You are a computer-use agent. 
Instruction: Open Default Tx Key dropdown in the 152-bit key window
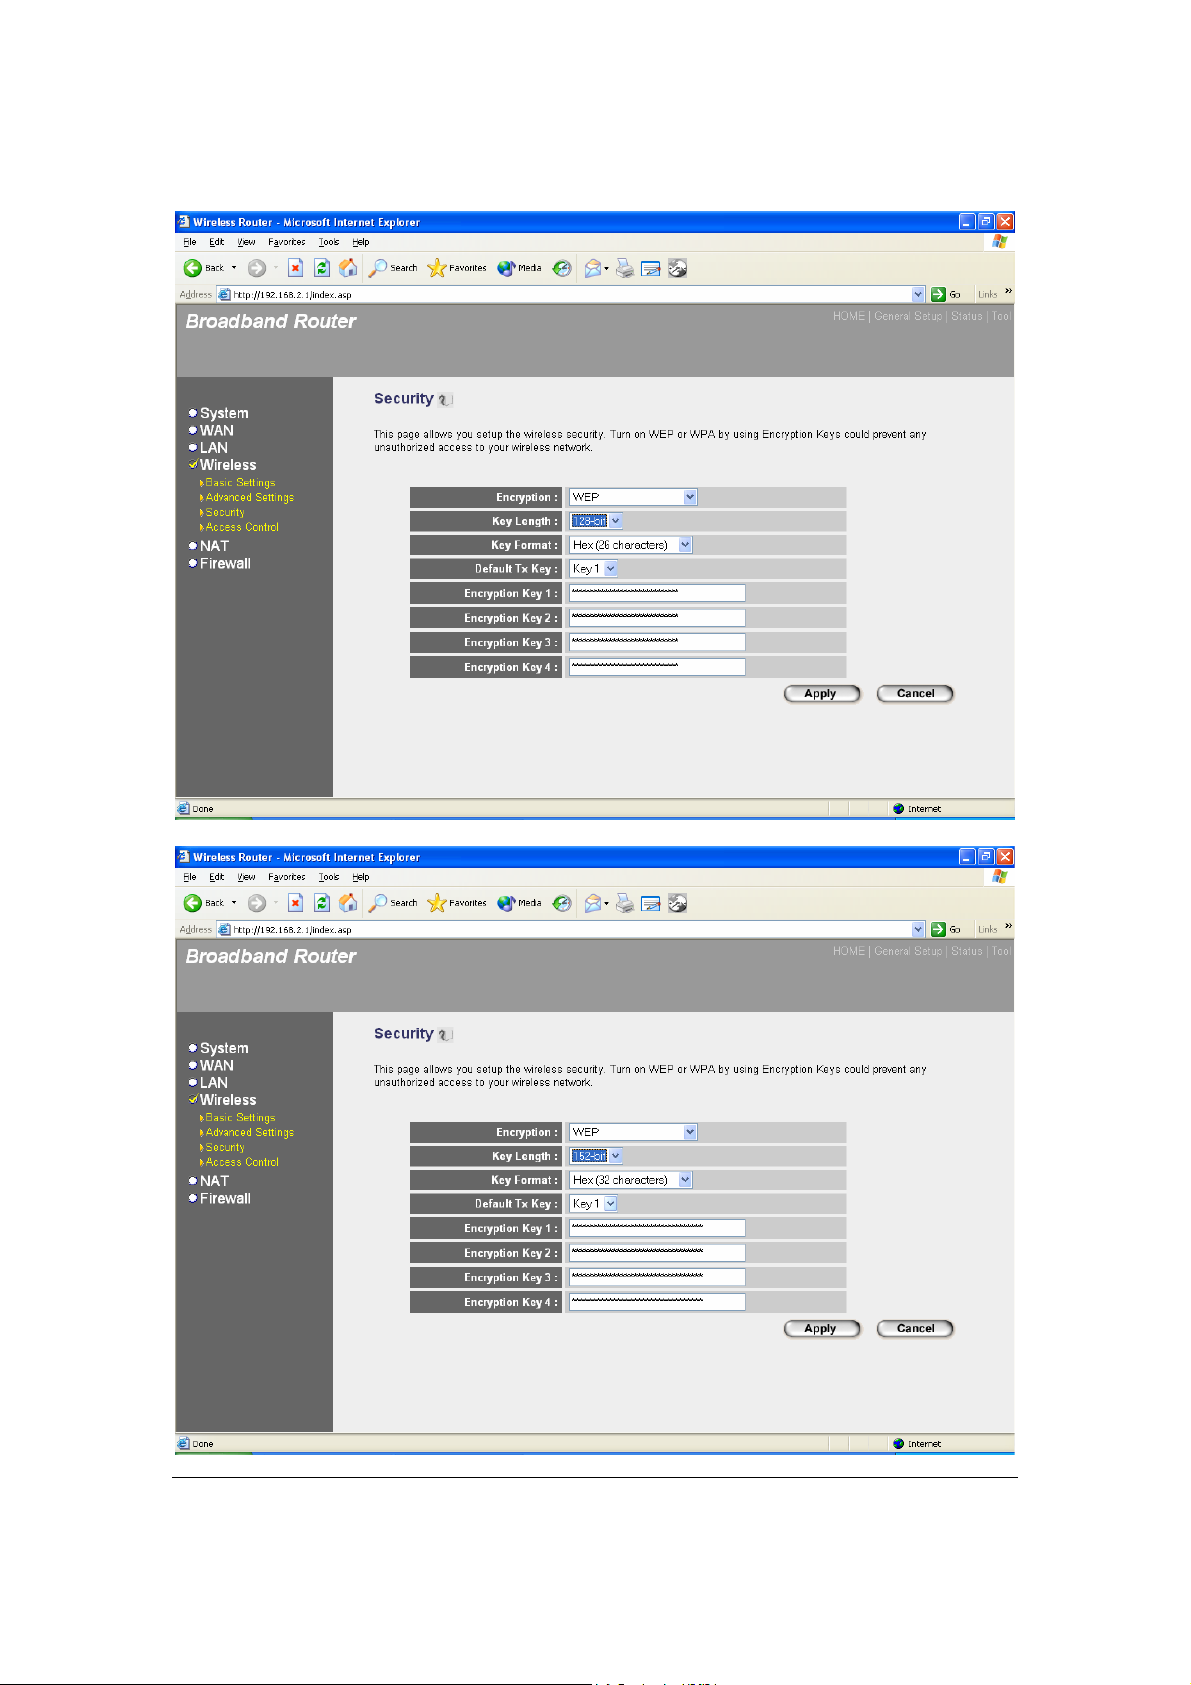pos(594,1204)
